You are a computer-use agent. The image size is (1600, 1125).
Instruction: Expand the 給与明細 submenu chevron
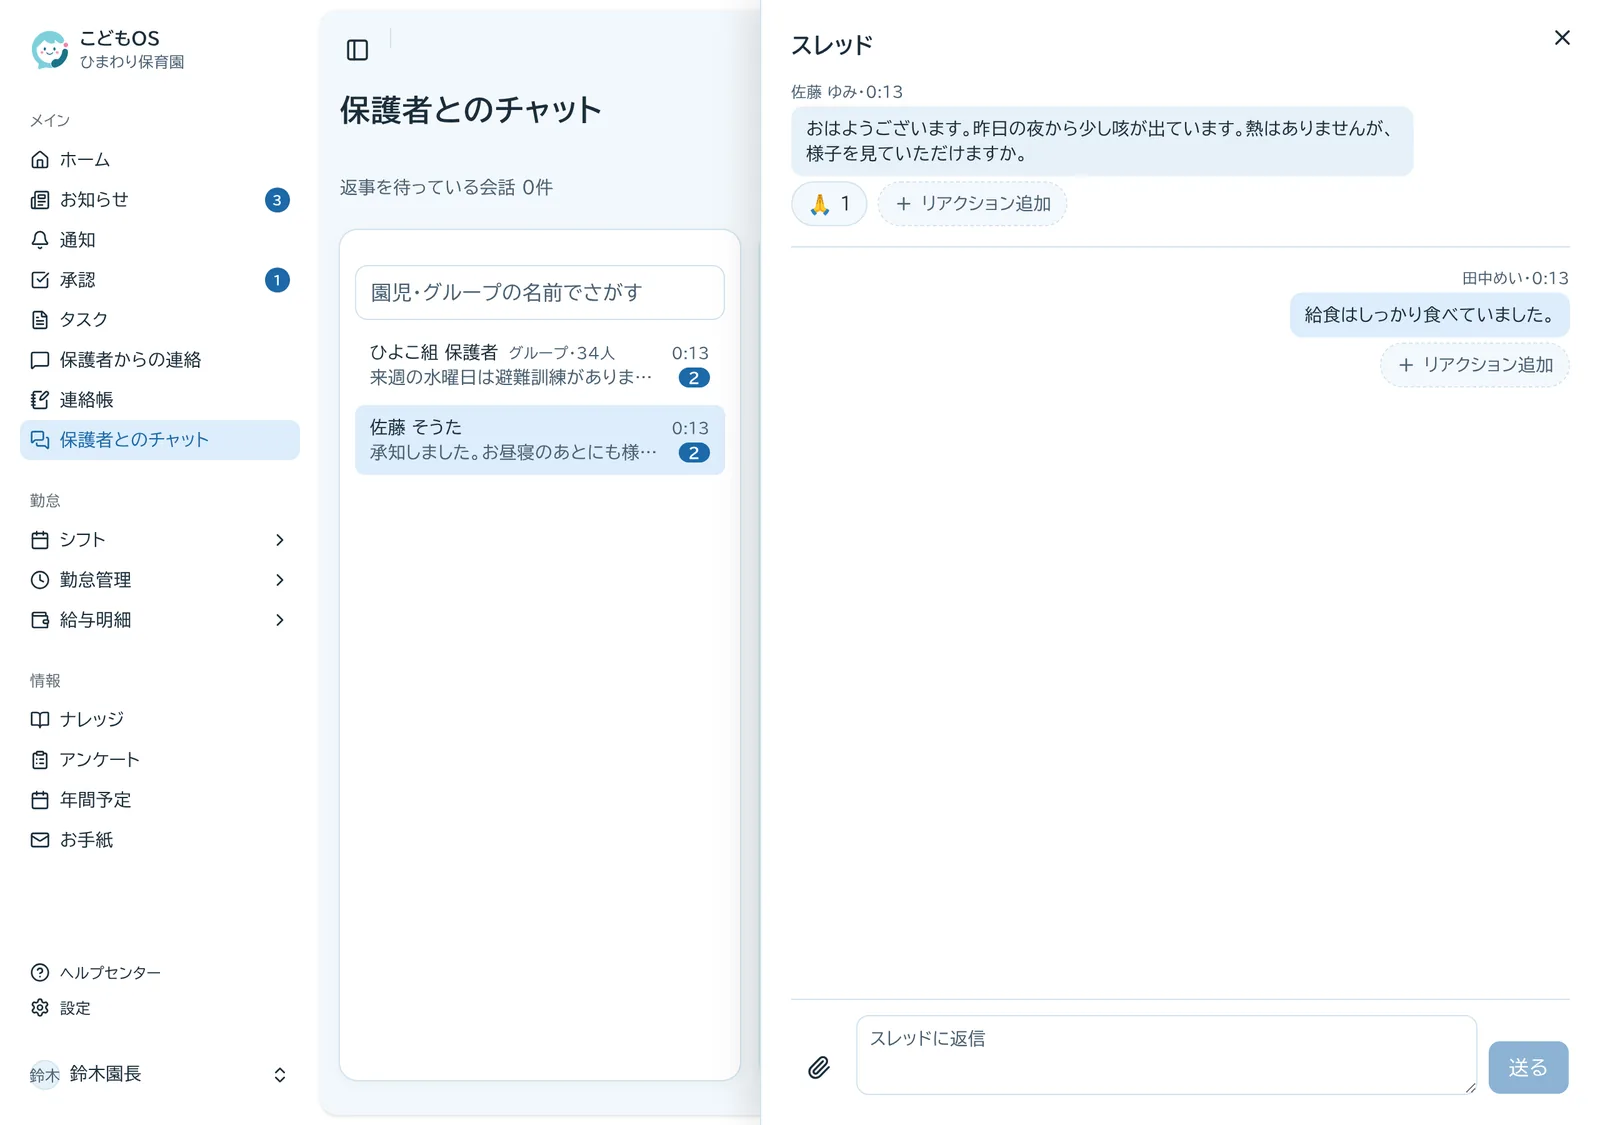[280, 620]
